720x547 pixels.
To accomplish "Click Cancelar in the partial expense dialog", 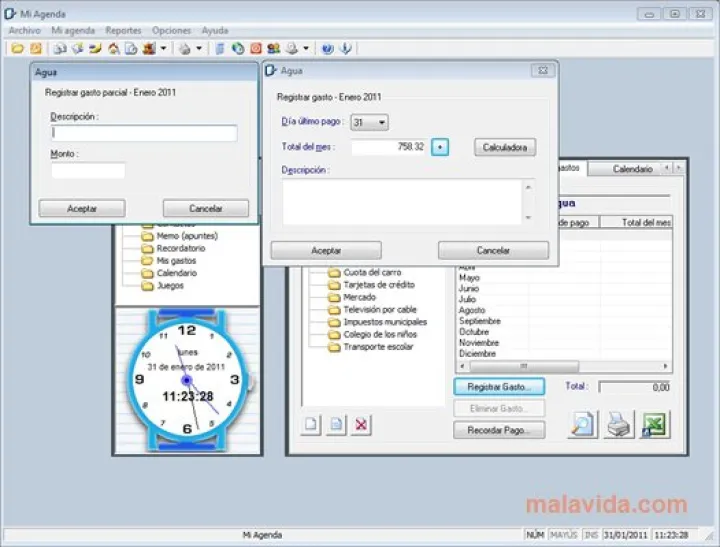I will pos(205,209).
